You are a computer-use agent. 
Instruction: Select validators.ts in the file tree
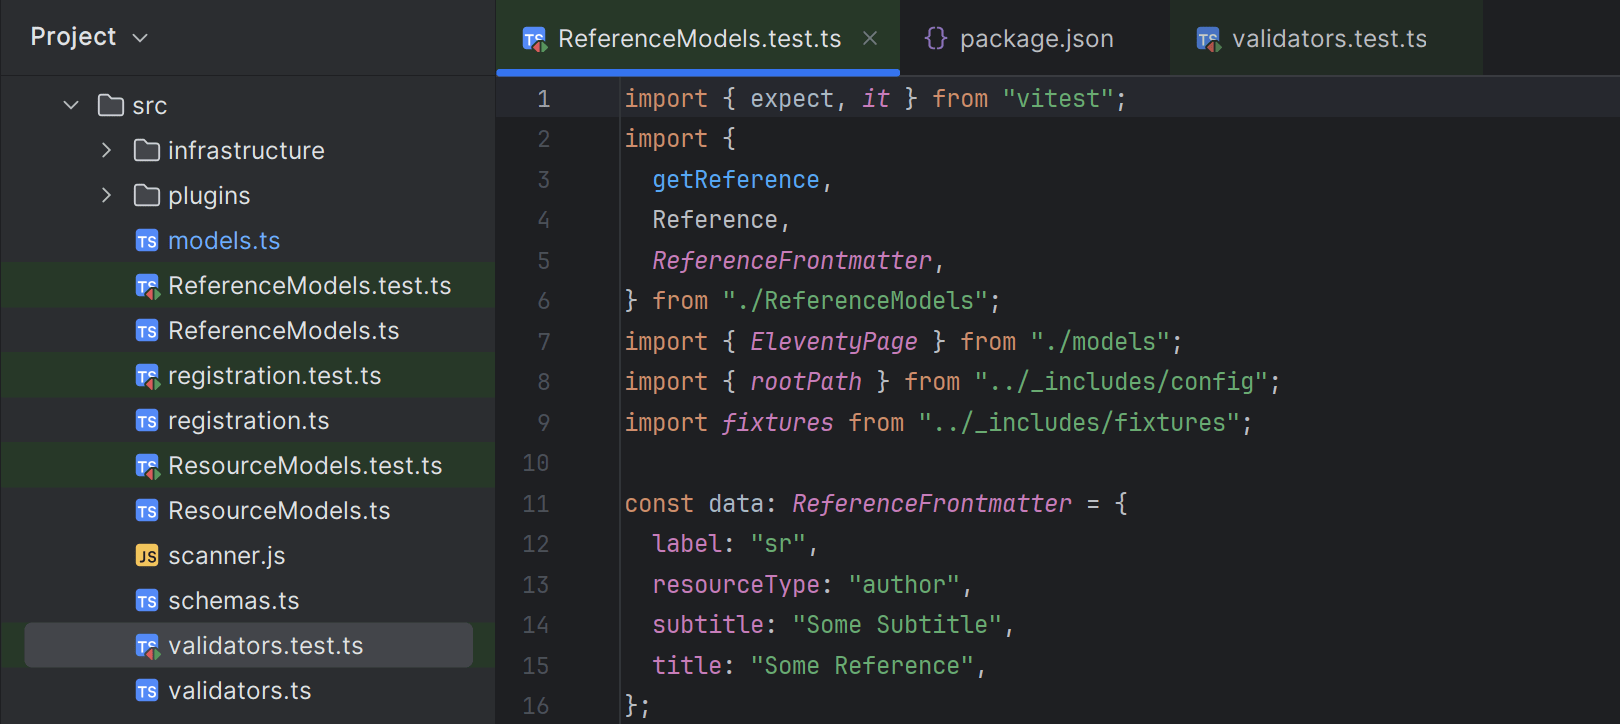click(x=240, y=691)
